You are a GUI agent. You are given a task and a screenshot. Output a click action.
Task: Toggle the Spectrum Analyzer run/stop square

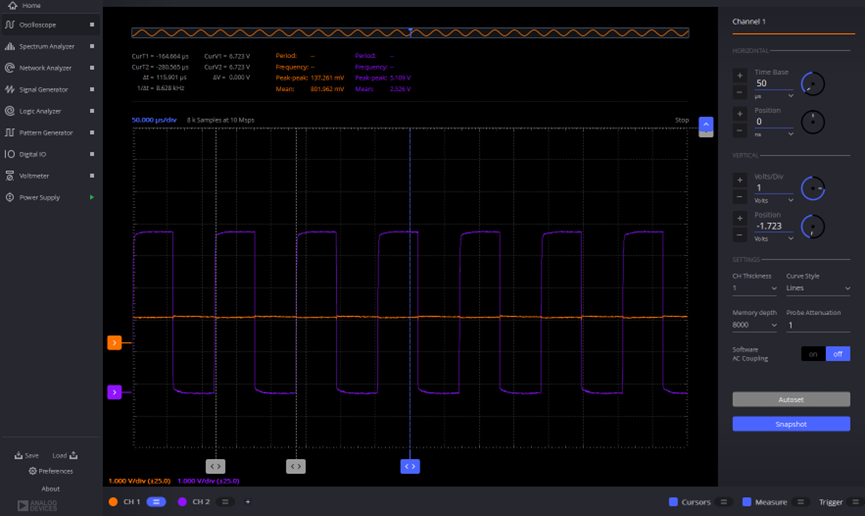coord(92,46)
